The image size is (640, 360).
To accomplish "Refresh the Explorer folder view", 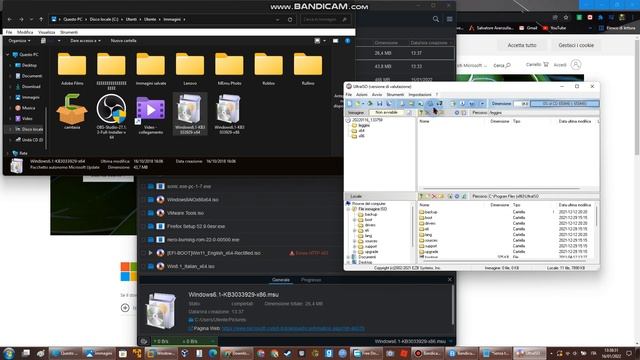I will (290, 19).
